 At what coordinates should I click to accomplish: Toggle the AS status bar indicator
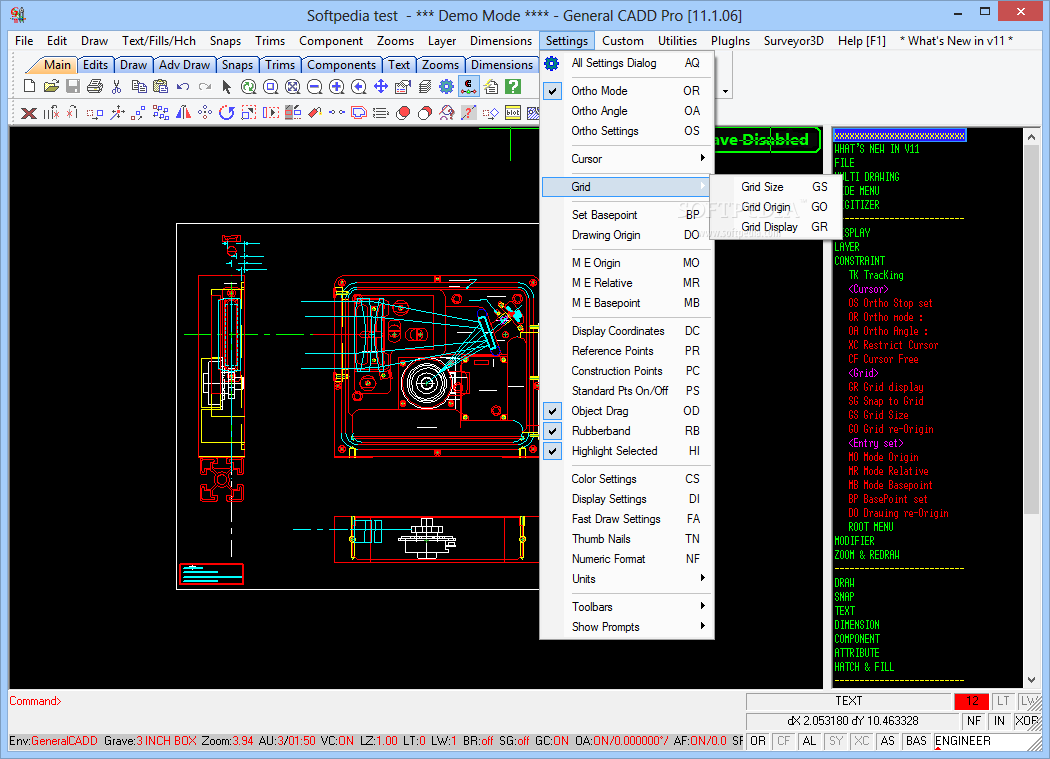point(888,741)
